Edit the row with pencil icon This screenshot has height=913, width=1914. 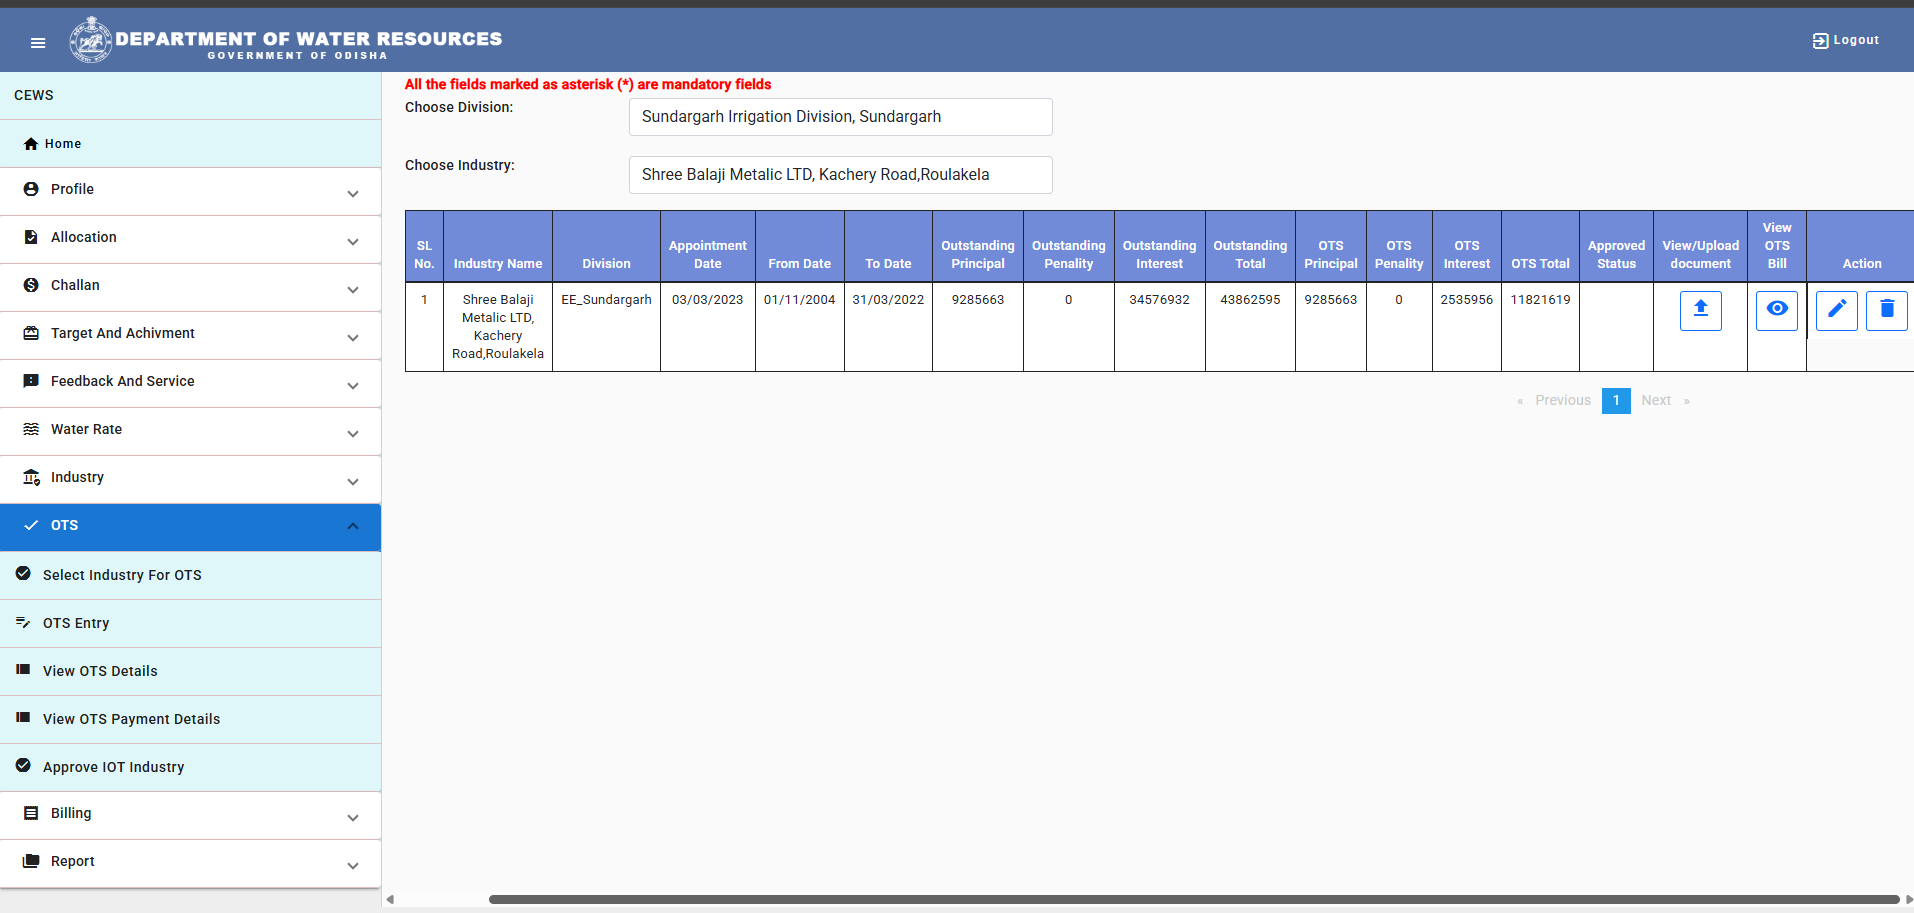(1837, 310)
